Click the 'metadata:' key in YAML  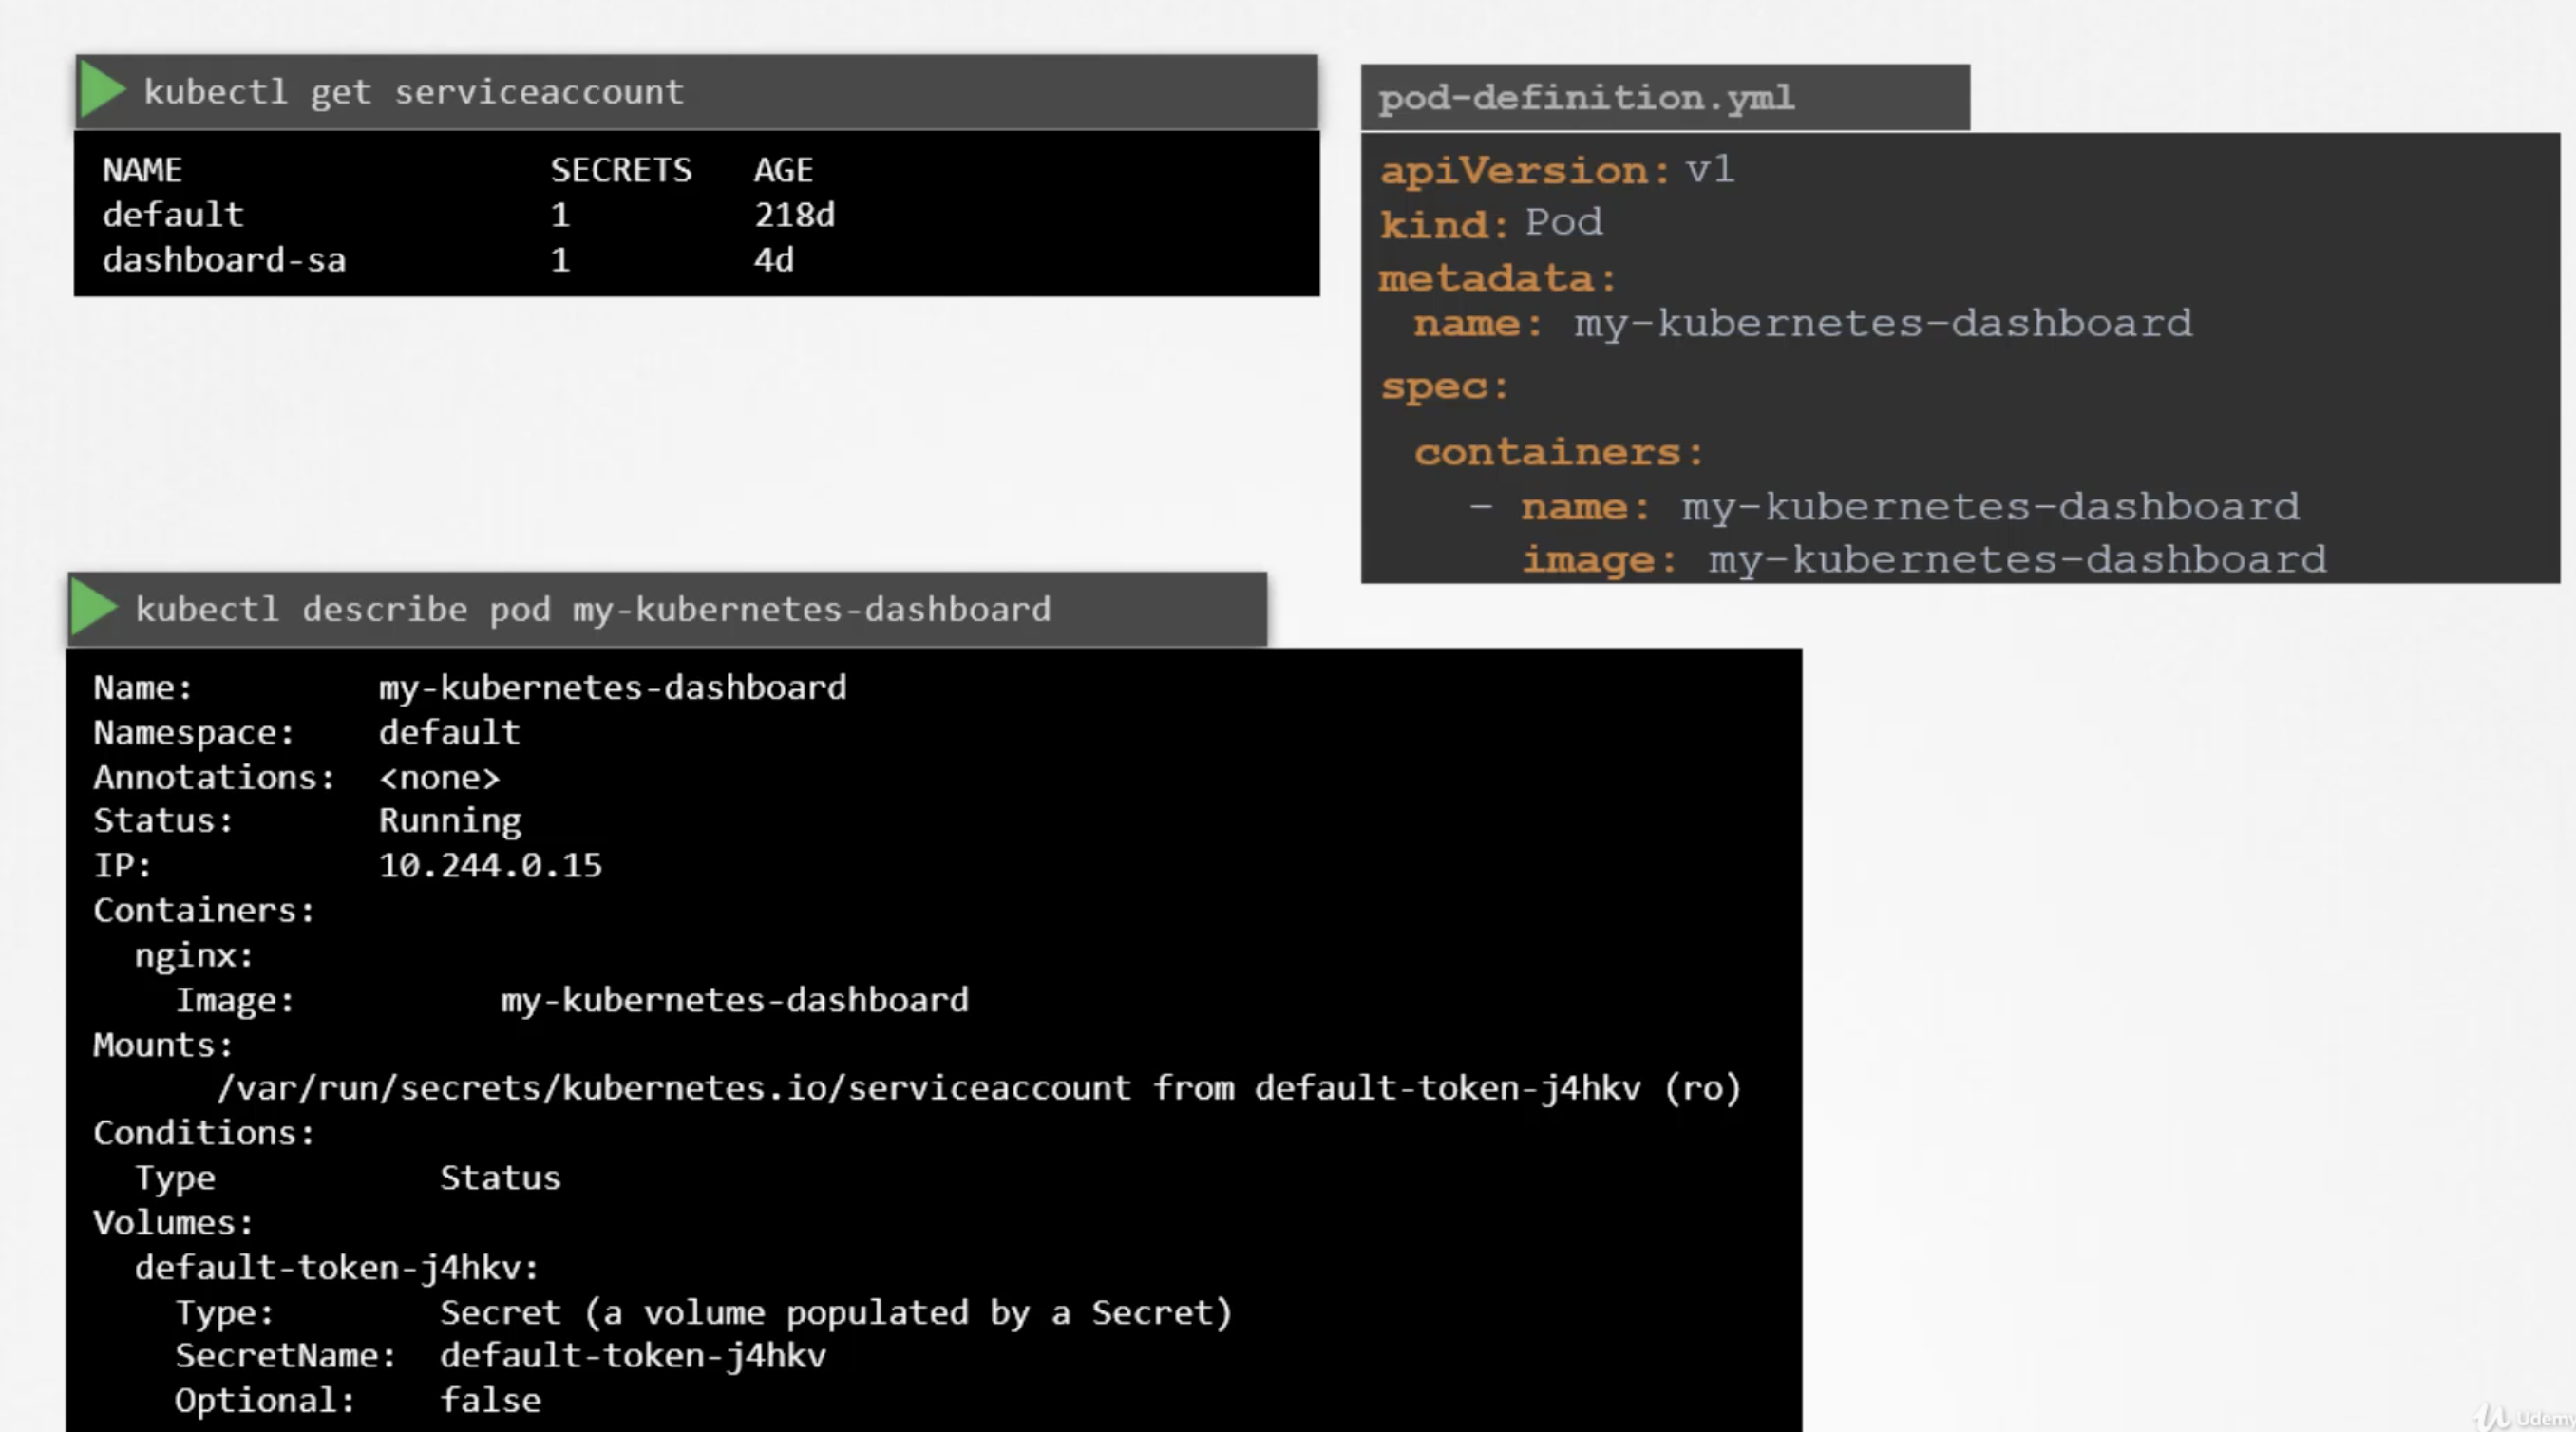coord(1498,278)
